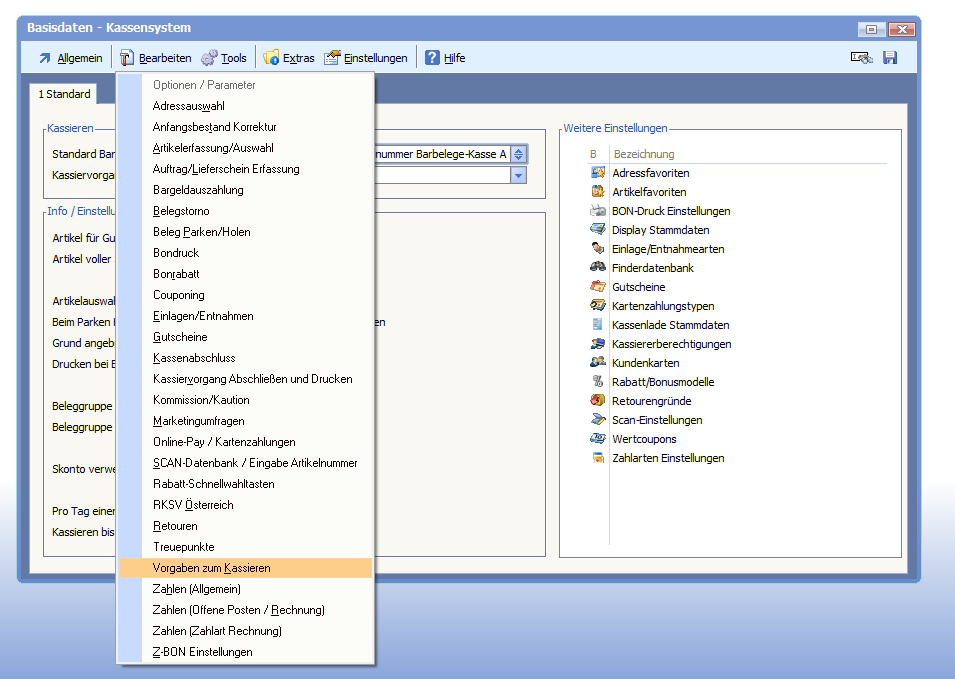
Task: Select Z-BON Einstellungen menu entry
Action: (x=202, y=652)
